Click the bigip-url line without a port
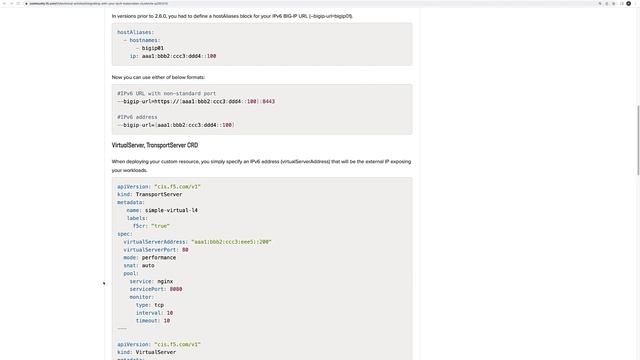640x360 pixels. (176, 125)
